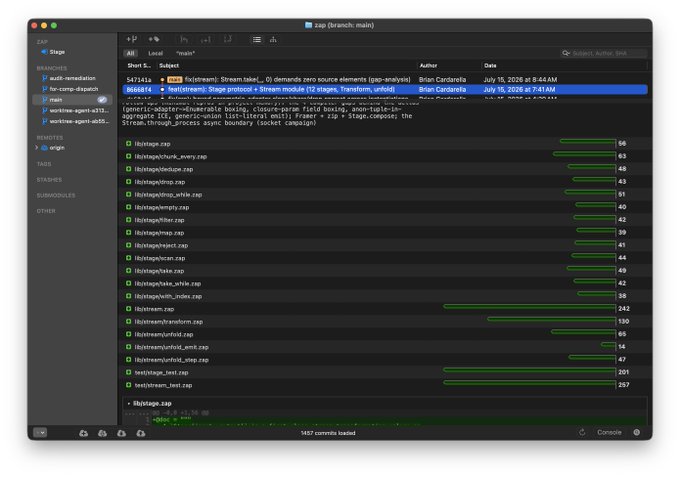Click the cherry-pick commit toolbar icon
Screen dimensions: 680x477
click(206, 39)
